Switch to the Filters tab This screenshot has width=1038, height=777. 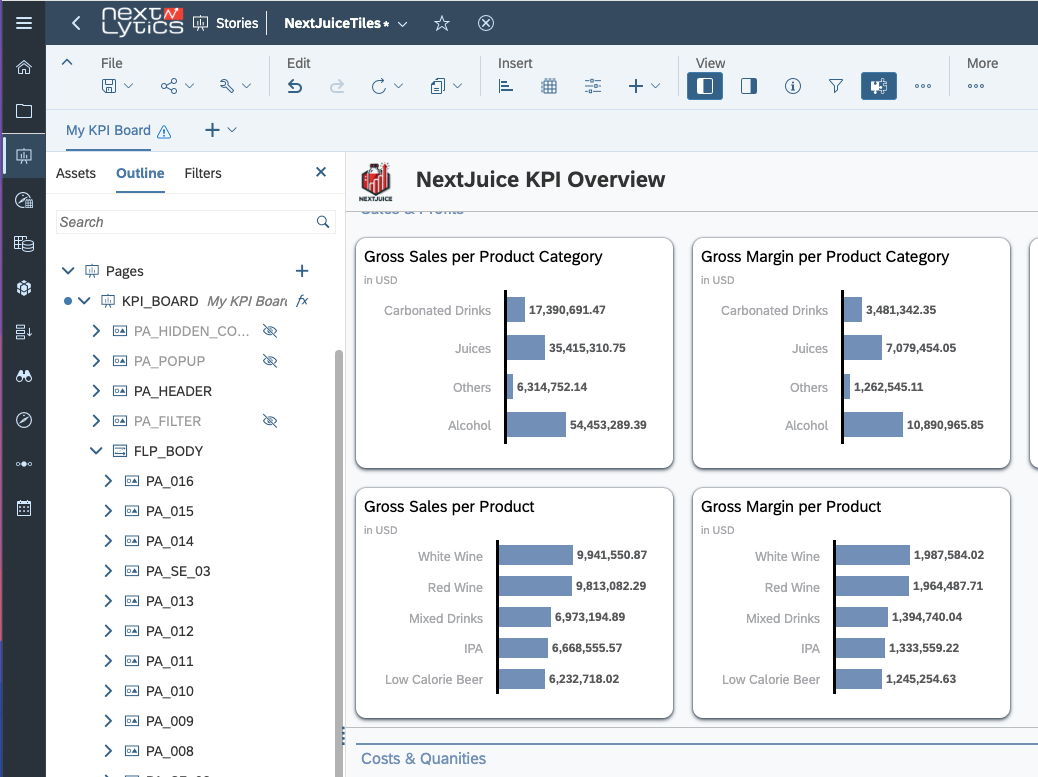(203, 173)
